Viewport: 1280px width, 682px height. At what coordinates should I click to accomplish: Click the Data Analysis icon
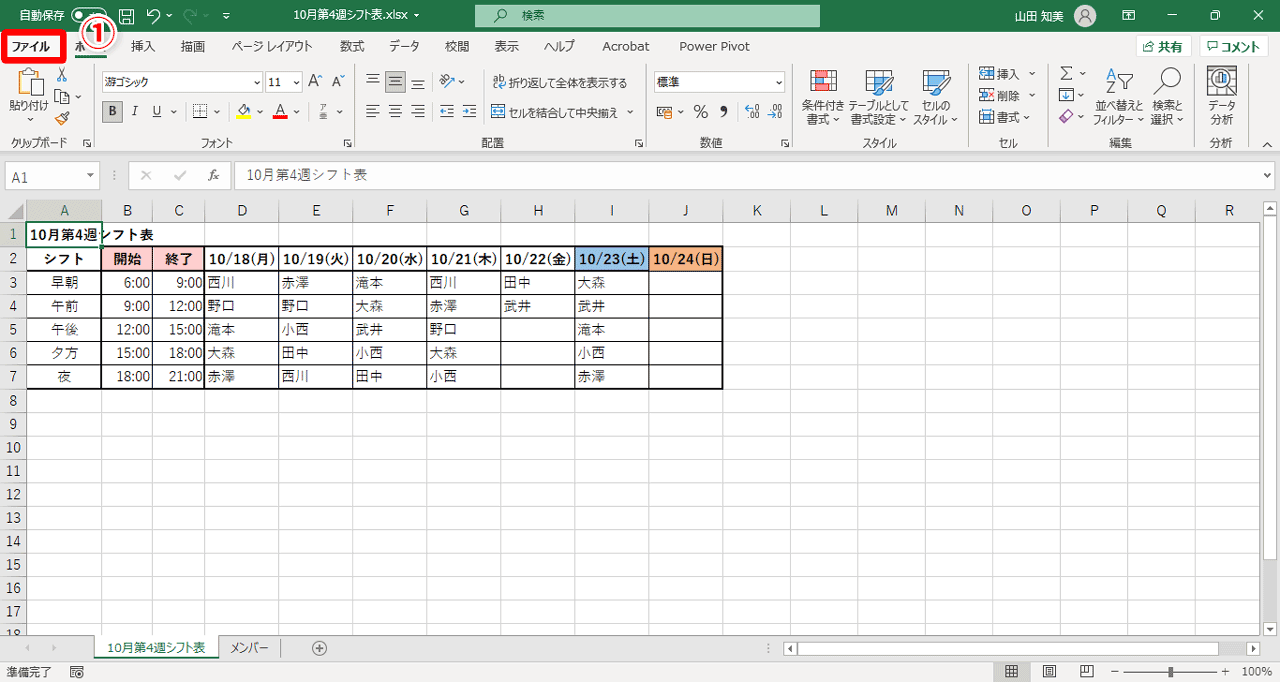(x=1221, y=96)
